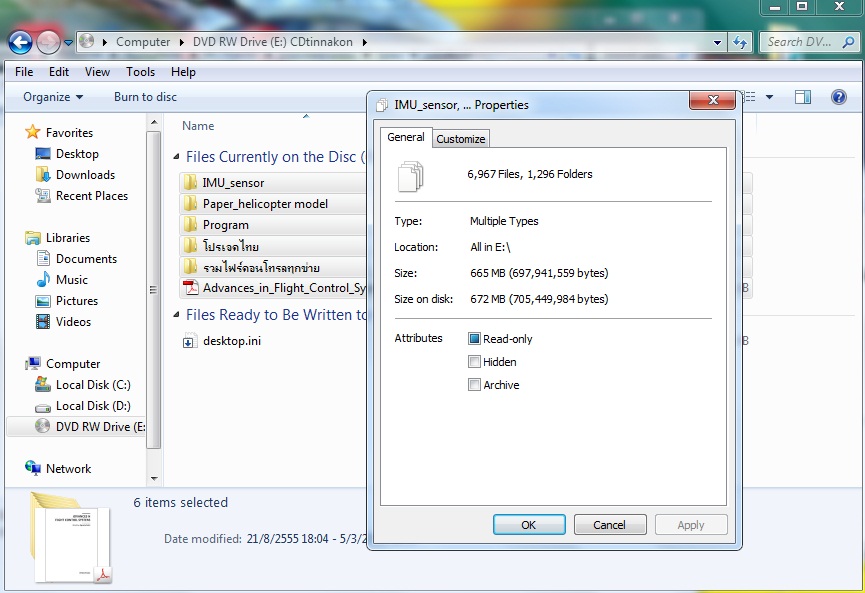Expand the address bar history dropdown
The height and width of the screenshot is (593, 865).
pyautogui.click(x=717, y=42)
